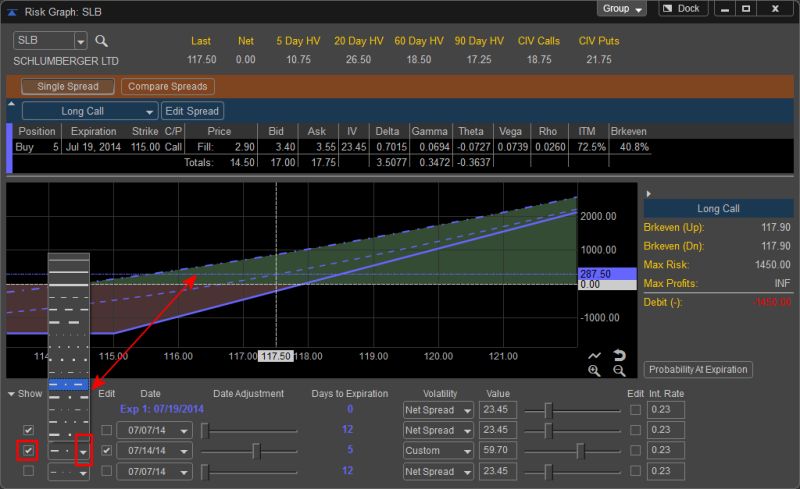Screen dimensions: 800x489
Task: Click the Delta column header
Action: point(387,131)
